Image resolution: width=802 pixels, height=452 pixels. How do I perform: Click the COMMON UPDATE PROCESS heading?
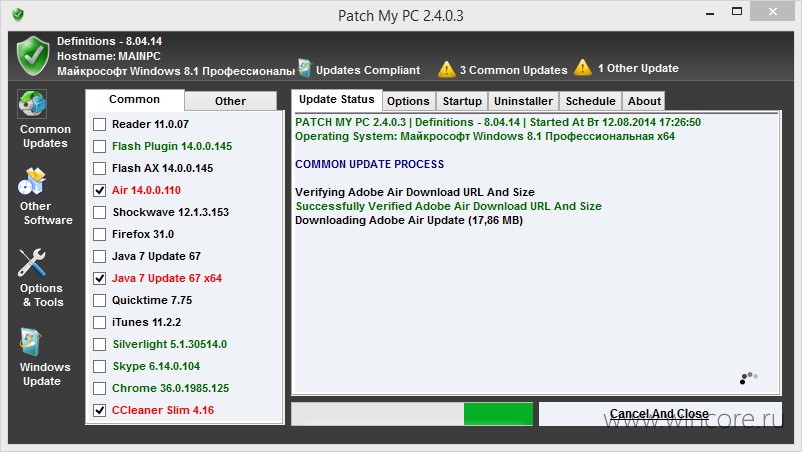(x=369, y=164)
